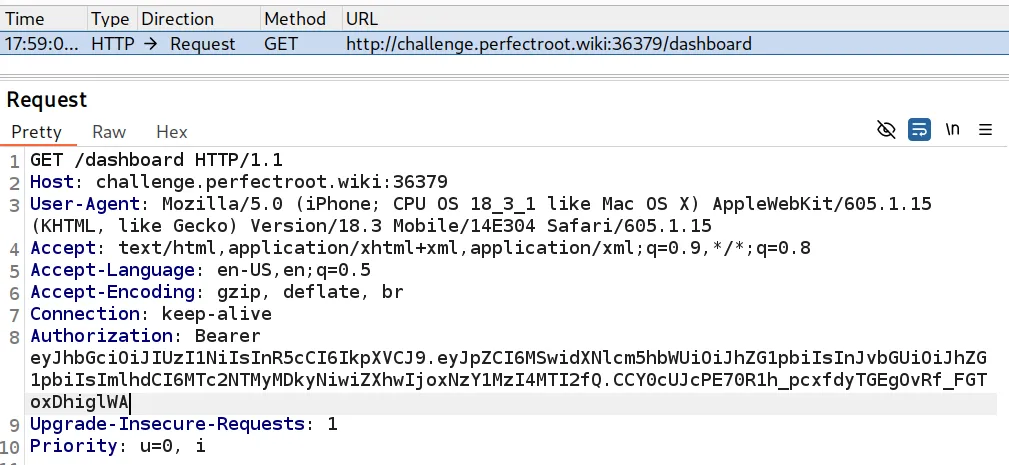The image size is (1009, 465).
Task: Click the Request panel title
Action: click(x=47, y=100)
